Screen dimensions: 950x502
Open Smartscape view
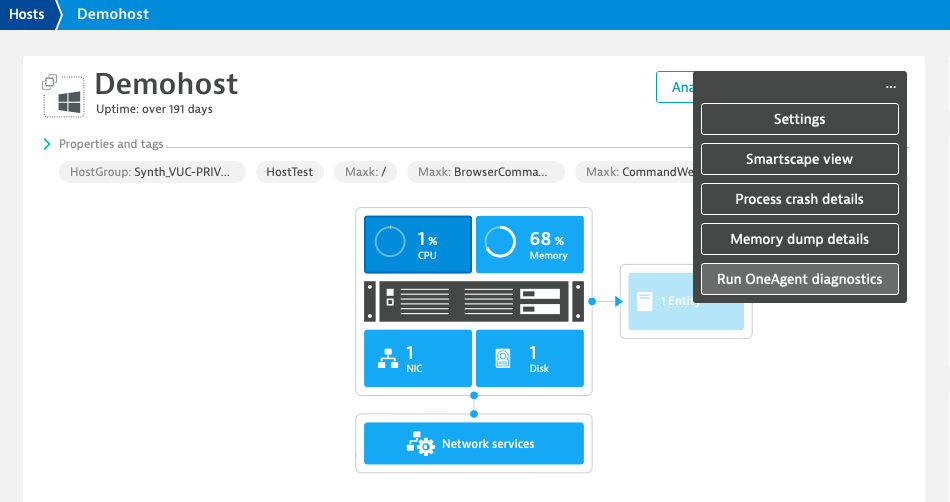click(799, 159)
